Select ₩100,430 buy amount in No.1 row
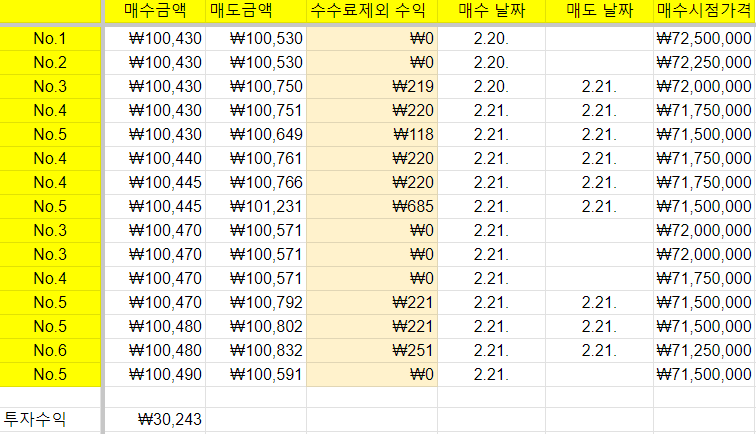 click(155, 39)
